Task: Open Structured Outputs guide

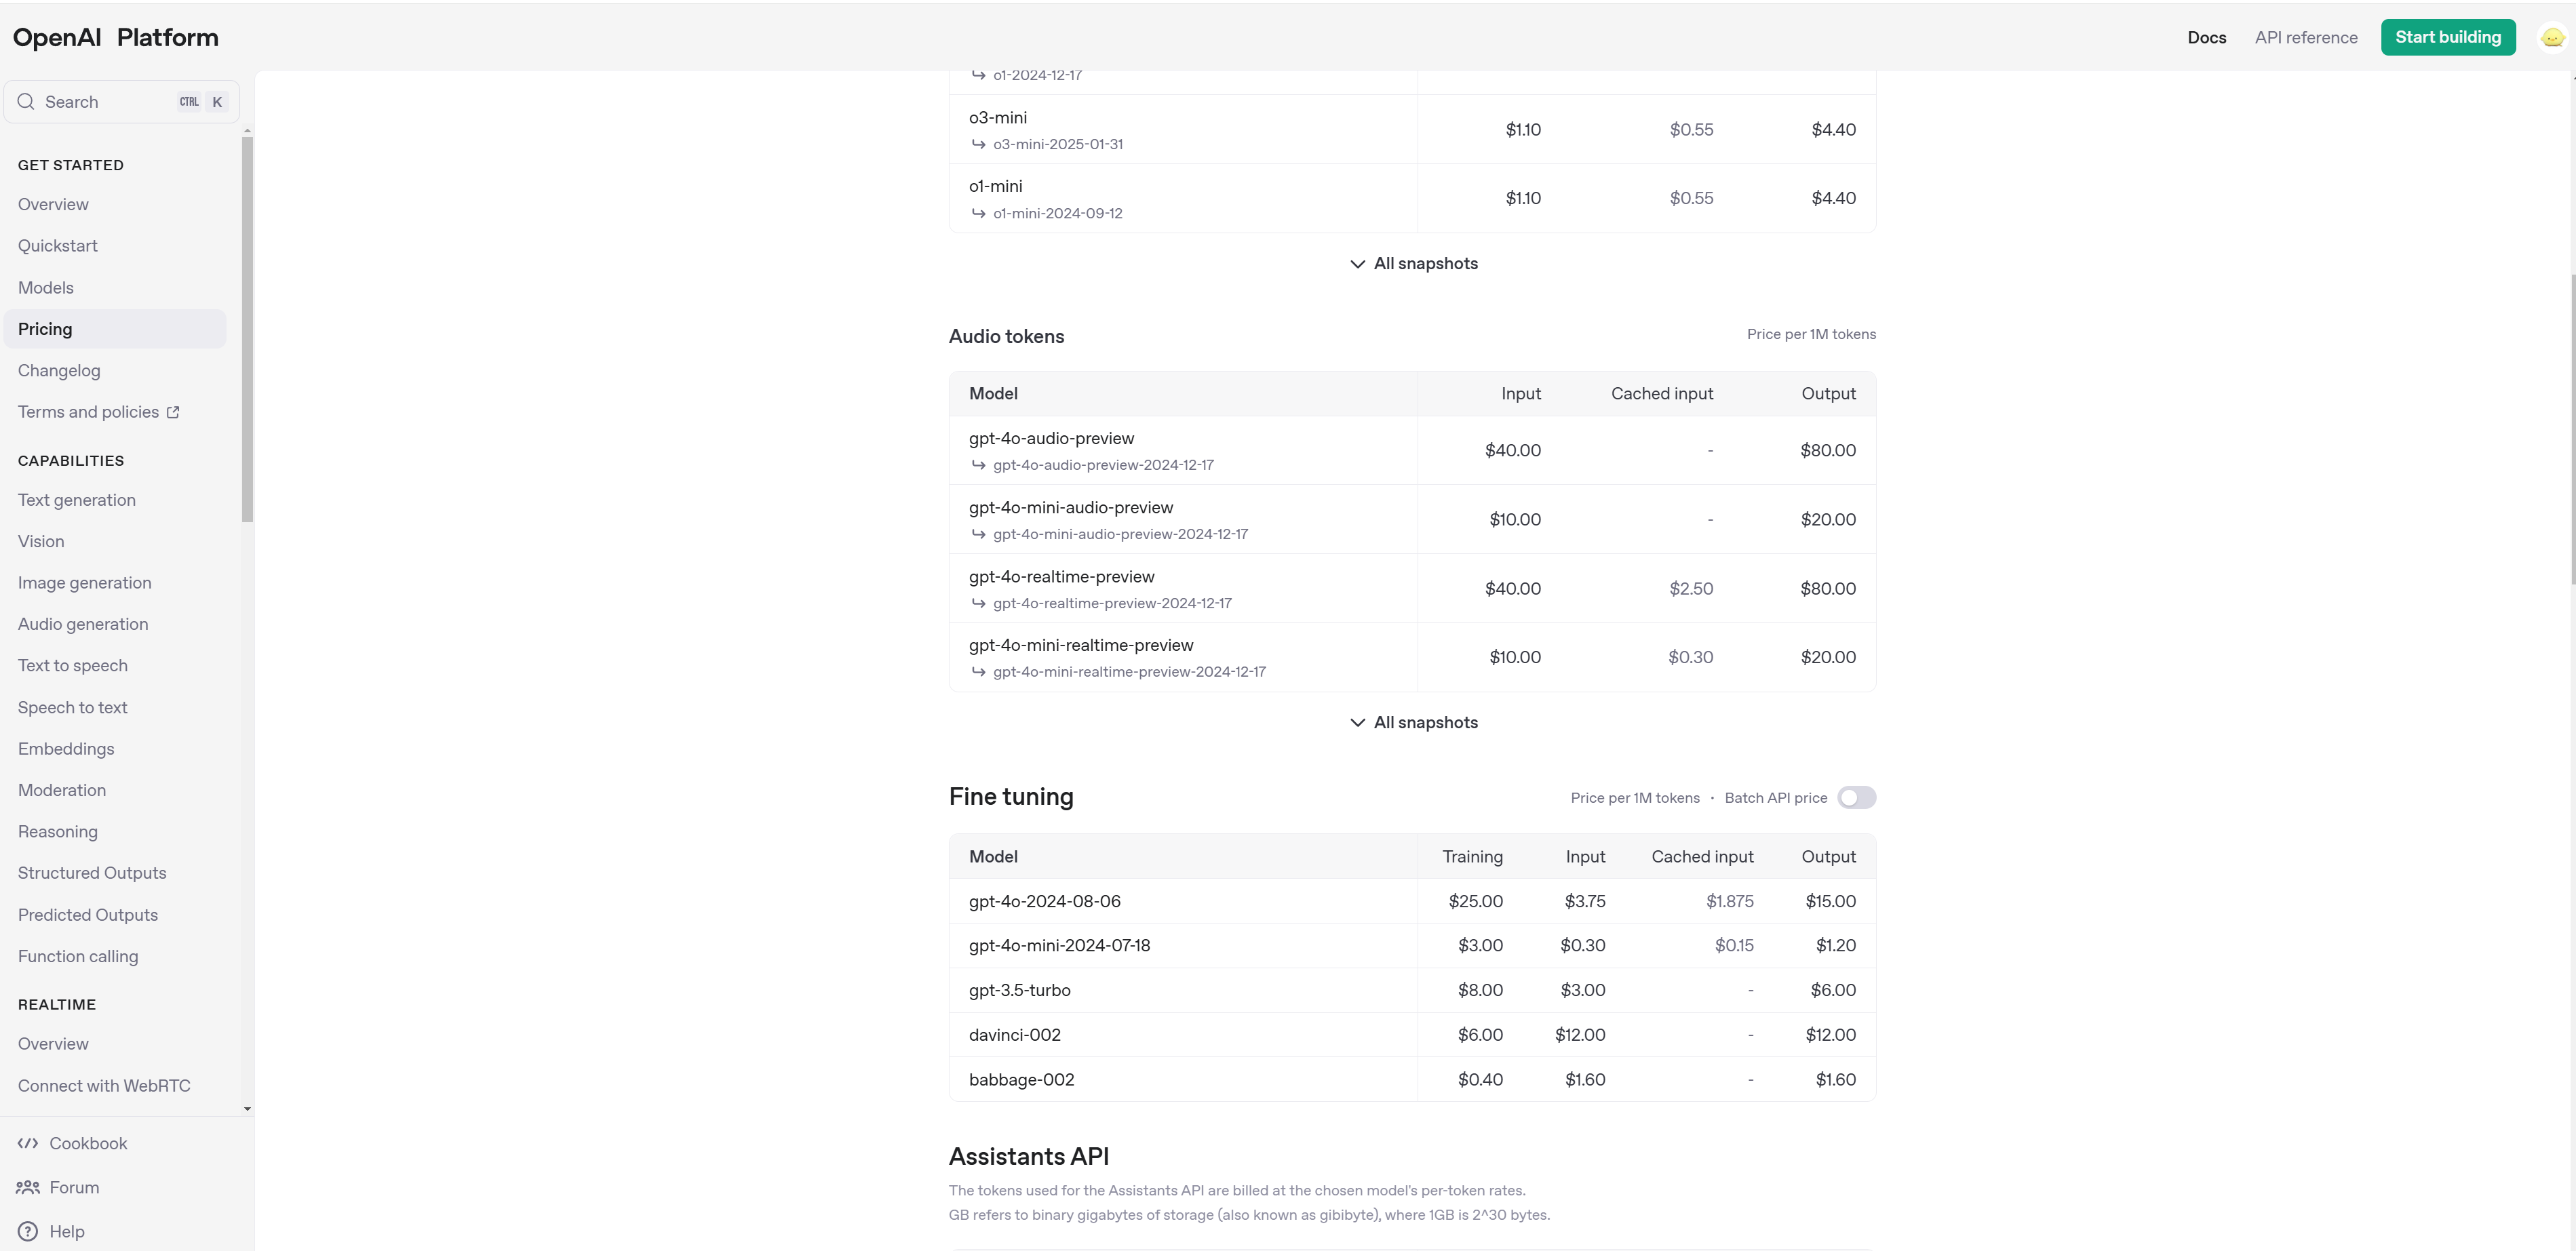Action: coord(92,873)
